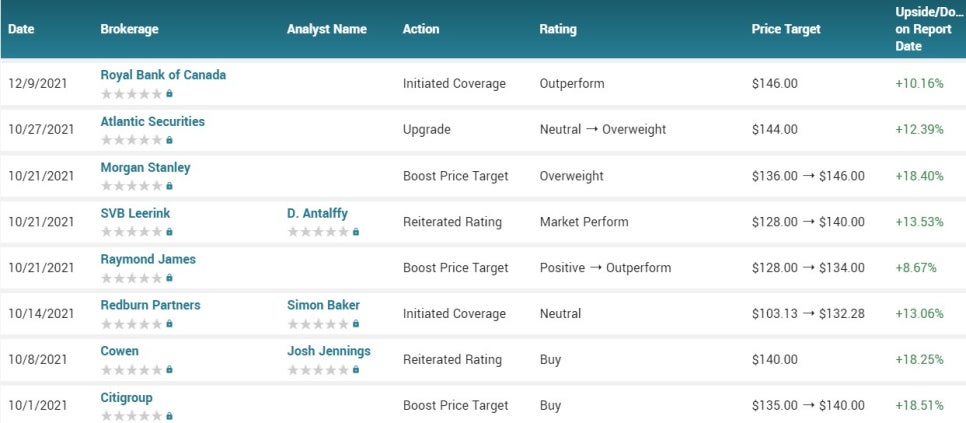Sort by Rating column header
966x423 pixels.
coord(558,29)
